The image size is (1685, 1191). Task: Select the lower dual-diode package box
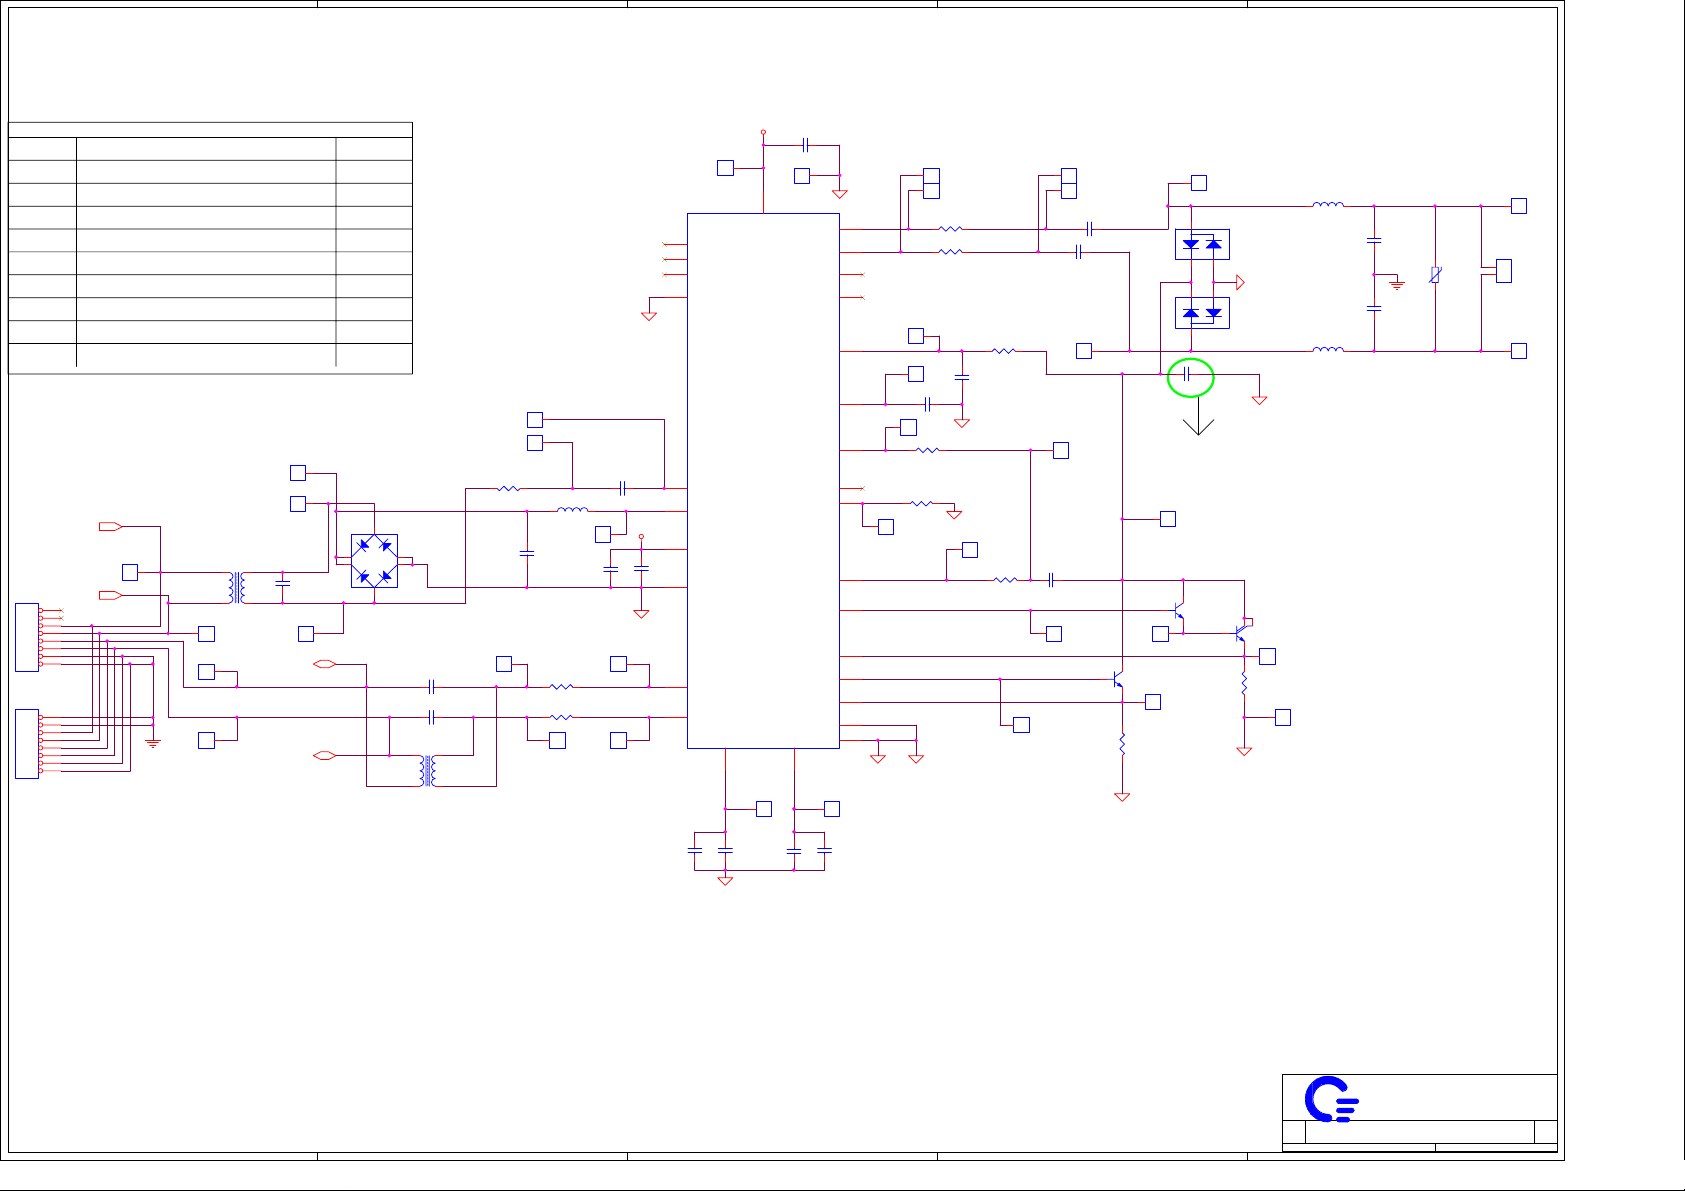click(x=1202, y=313)
